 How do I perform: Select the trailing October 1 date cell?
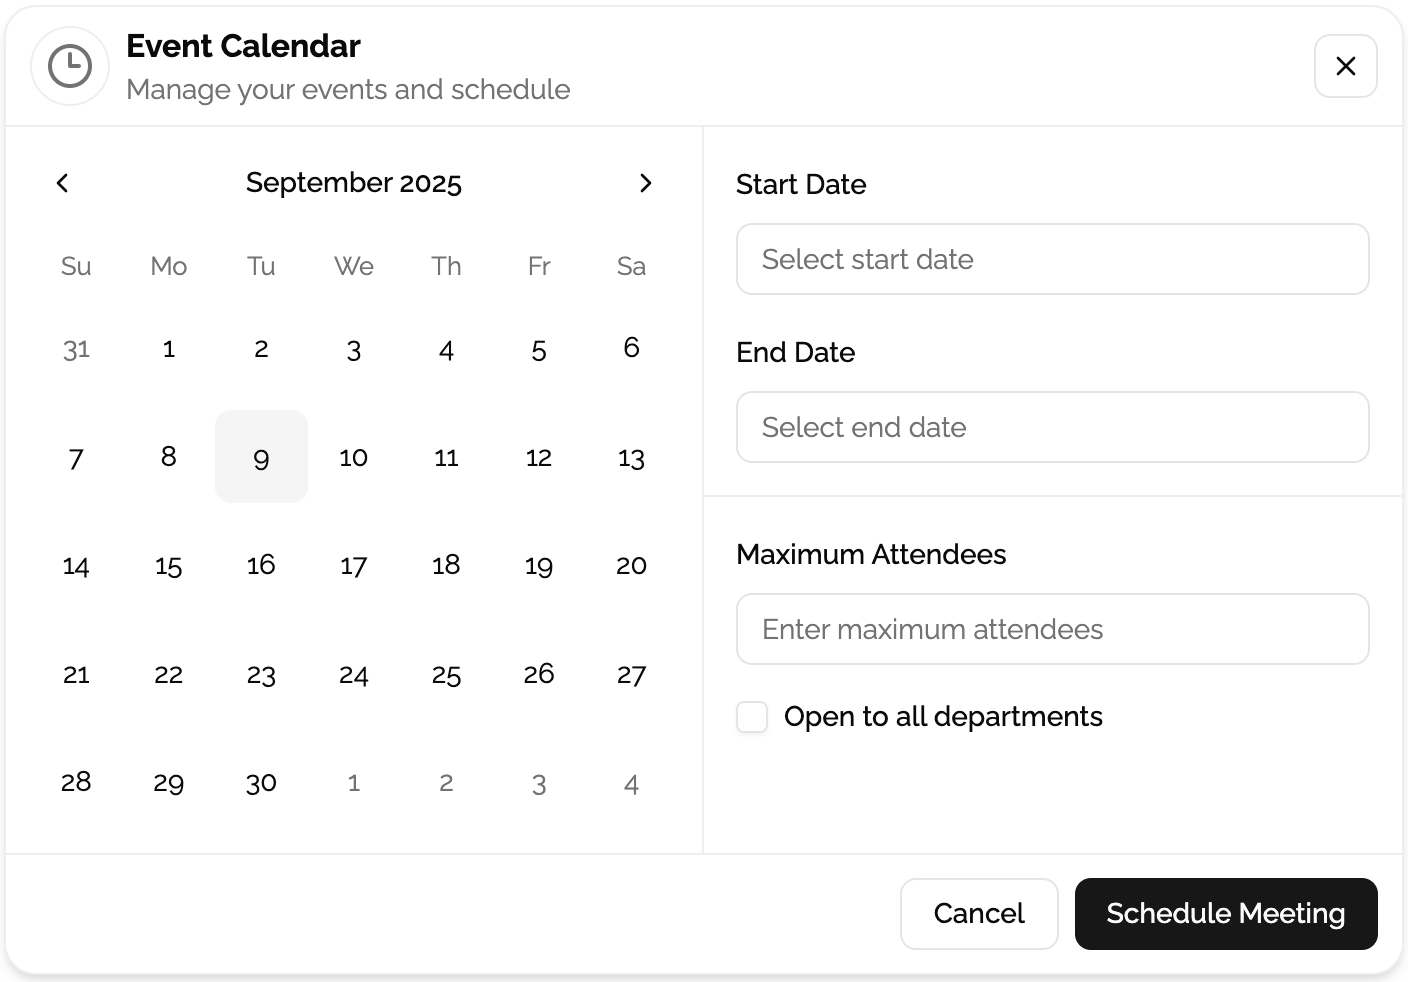pos(353,782)
